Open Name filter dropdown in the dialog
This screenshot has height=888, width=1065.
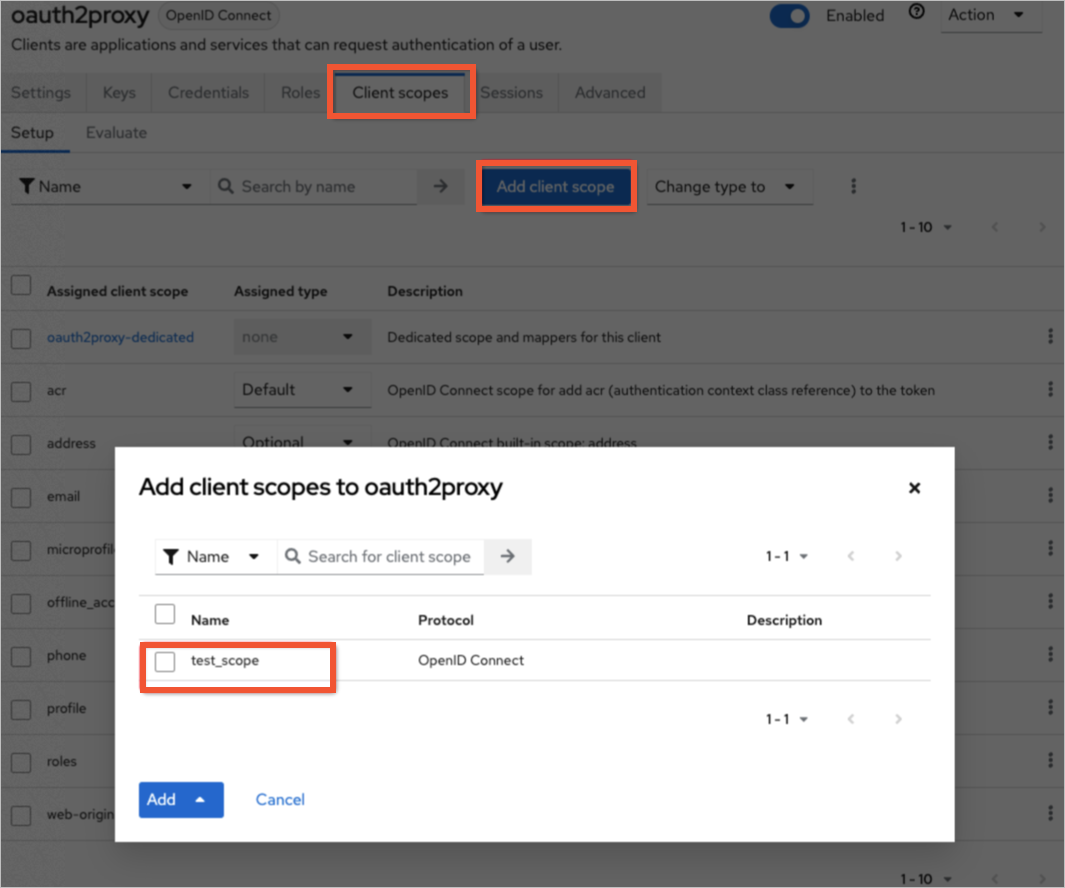click(215, 556)
